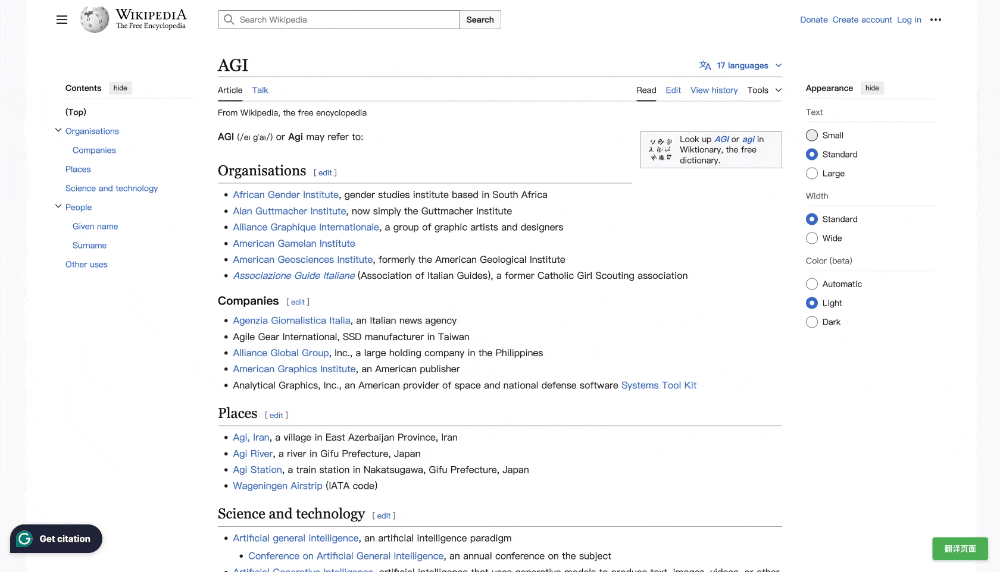Viewport: 1000px width, 572px height.
Task: Select Standard width option
Action: (811, 219)
